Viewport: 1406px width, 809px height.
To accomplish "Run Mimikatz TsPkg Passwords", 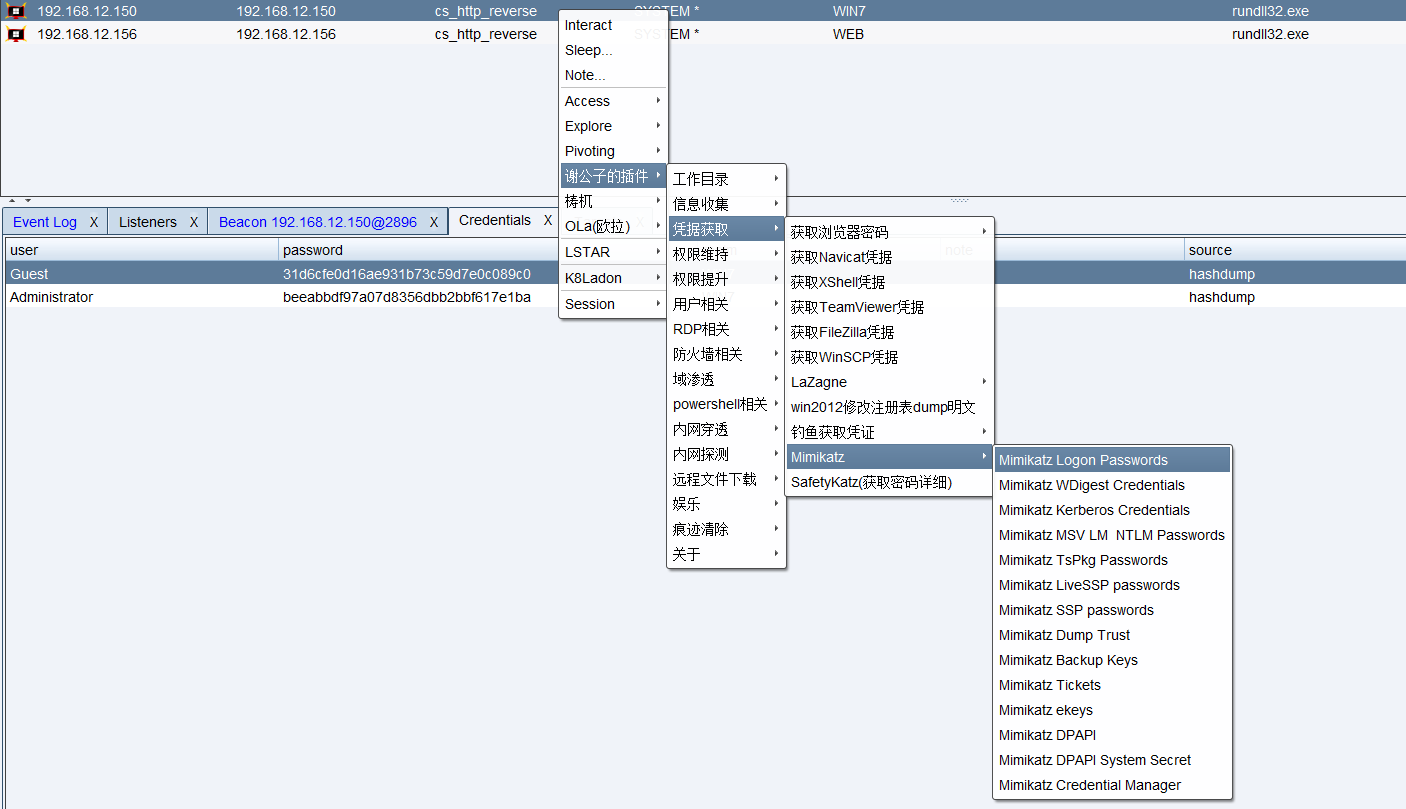I will pos(1112,560).
